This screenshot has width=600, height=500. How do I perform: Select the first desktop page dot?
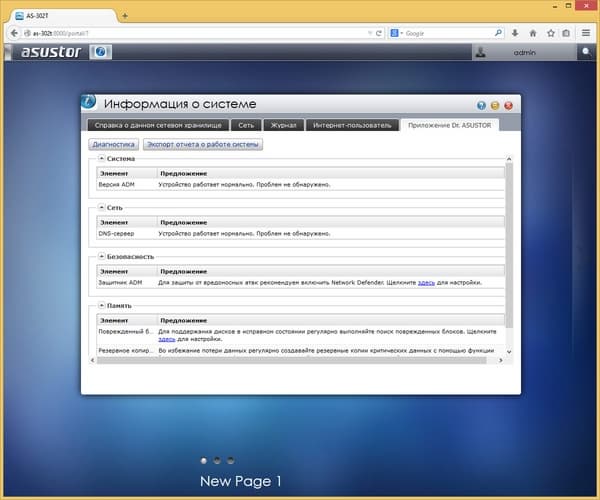pos(204,461)
